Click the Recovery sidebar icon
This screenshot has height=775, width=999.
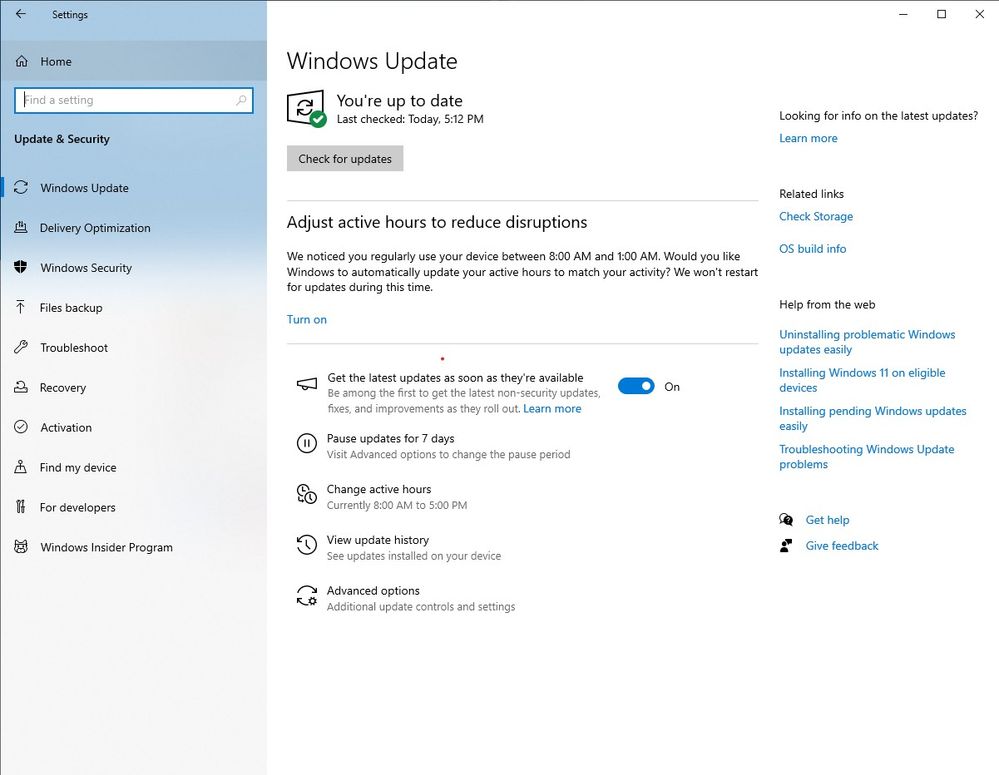(x=21, y=387)
